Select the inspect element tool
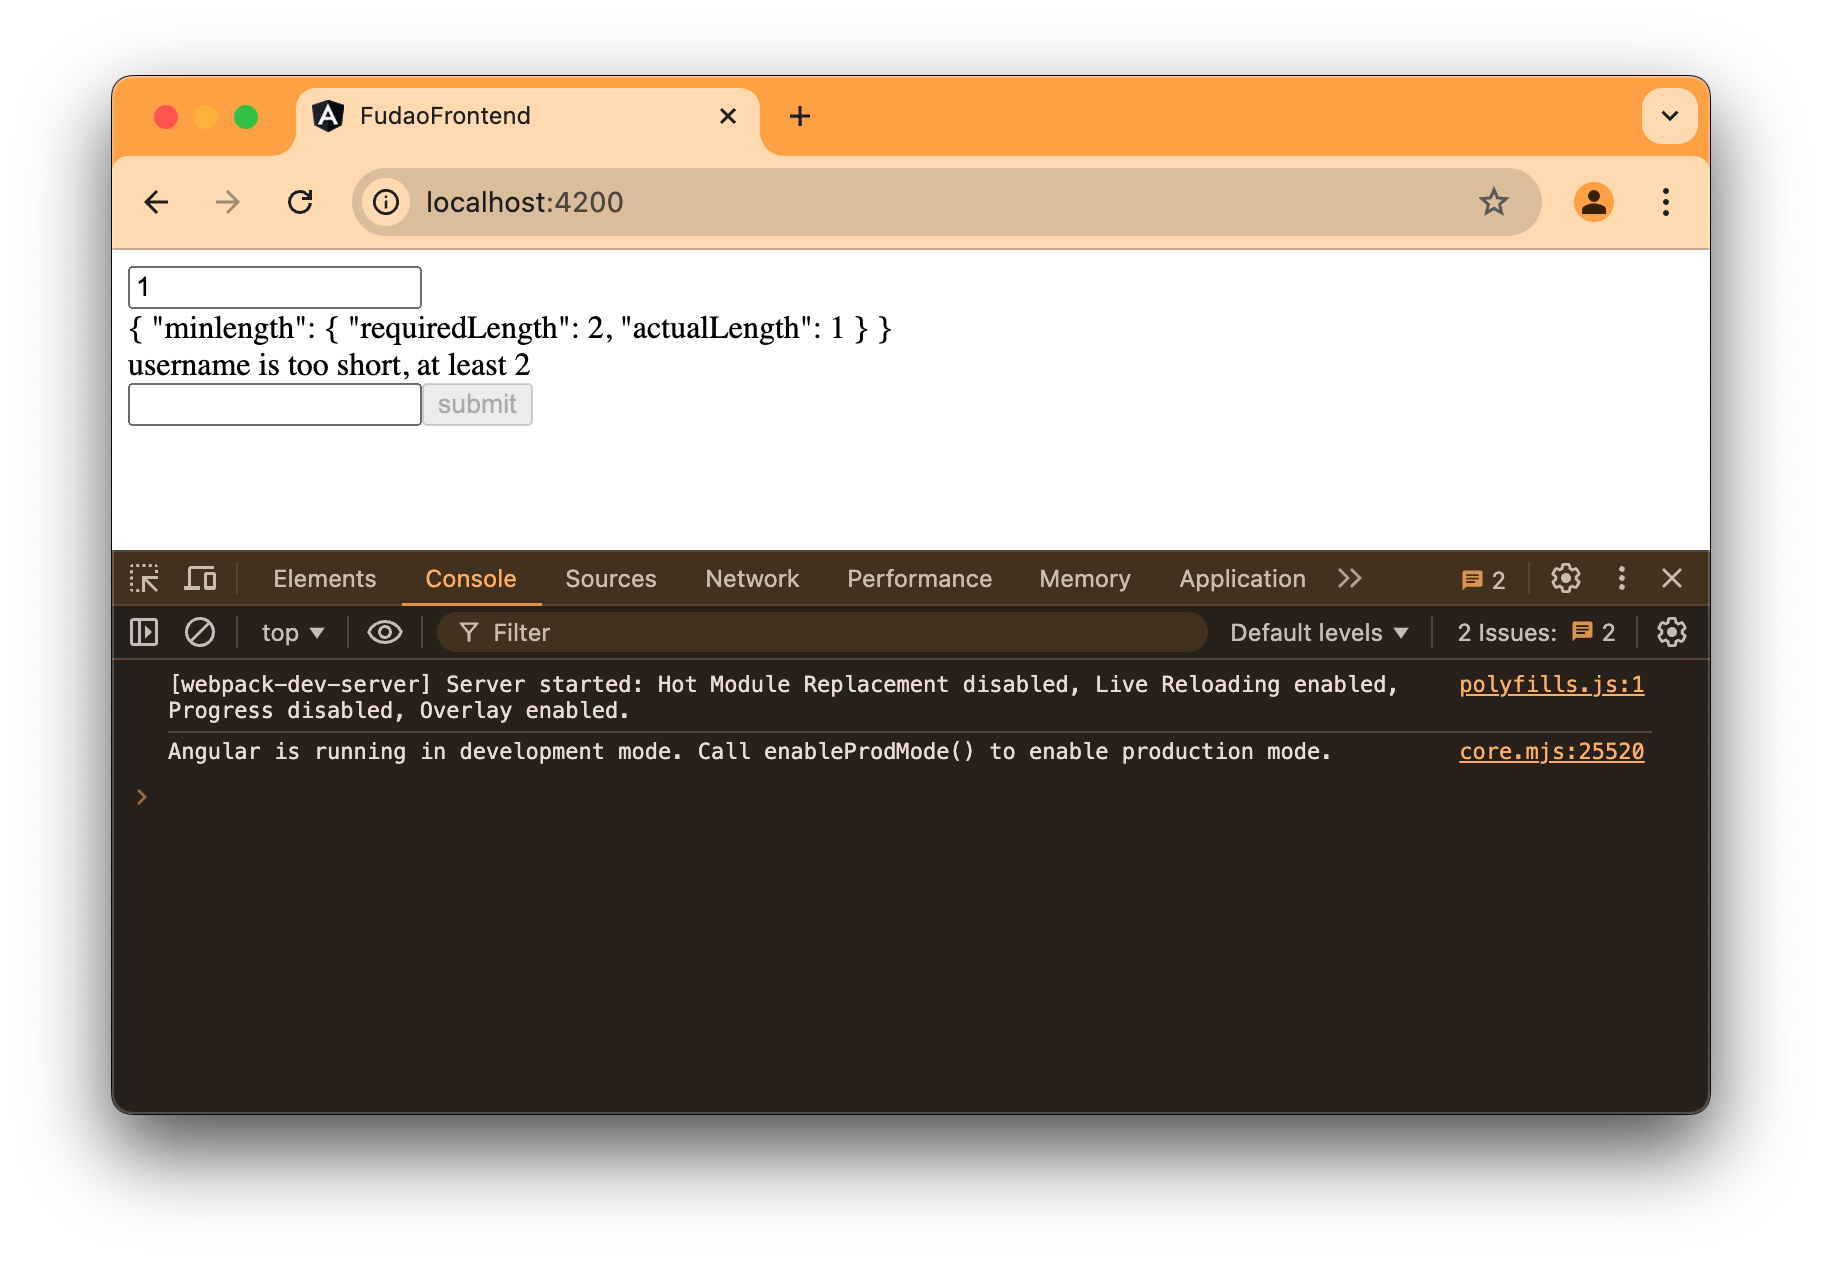 [x=144, y=578]
